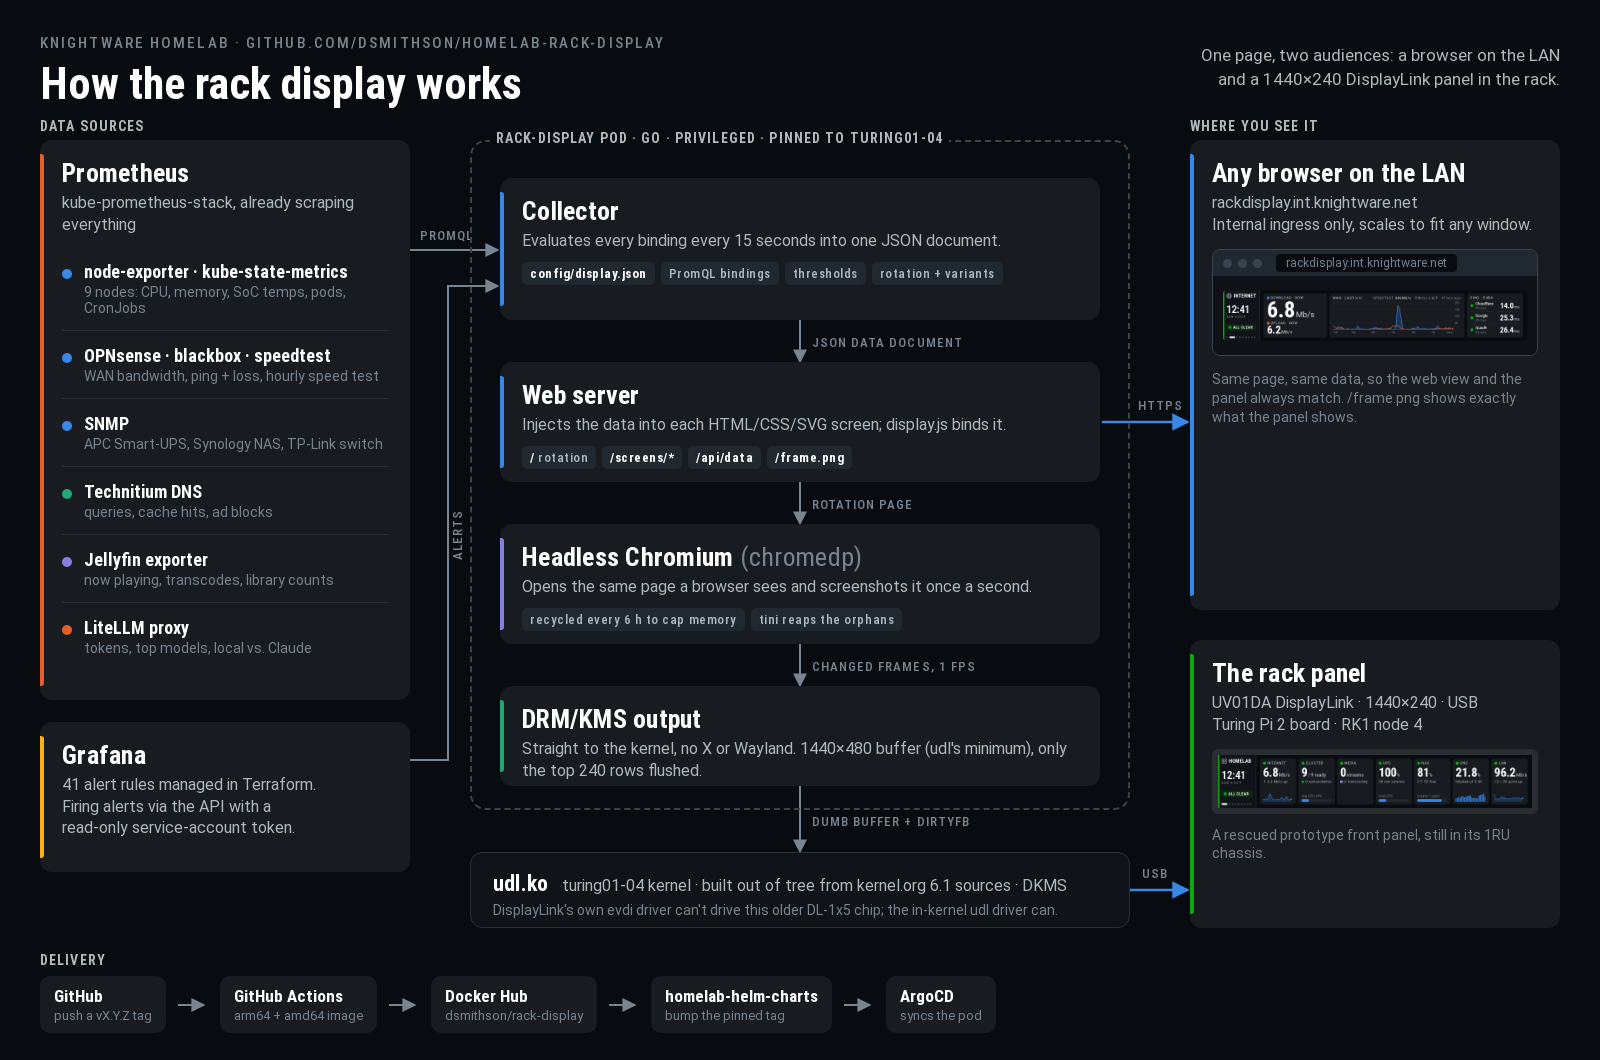
Task: Select the Web server heading
Action: click(580, 395)
